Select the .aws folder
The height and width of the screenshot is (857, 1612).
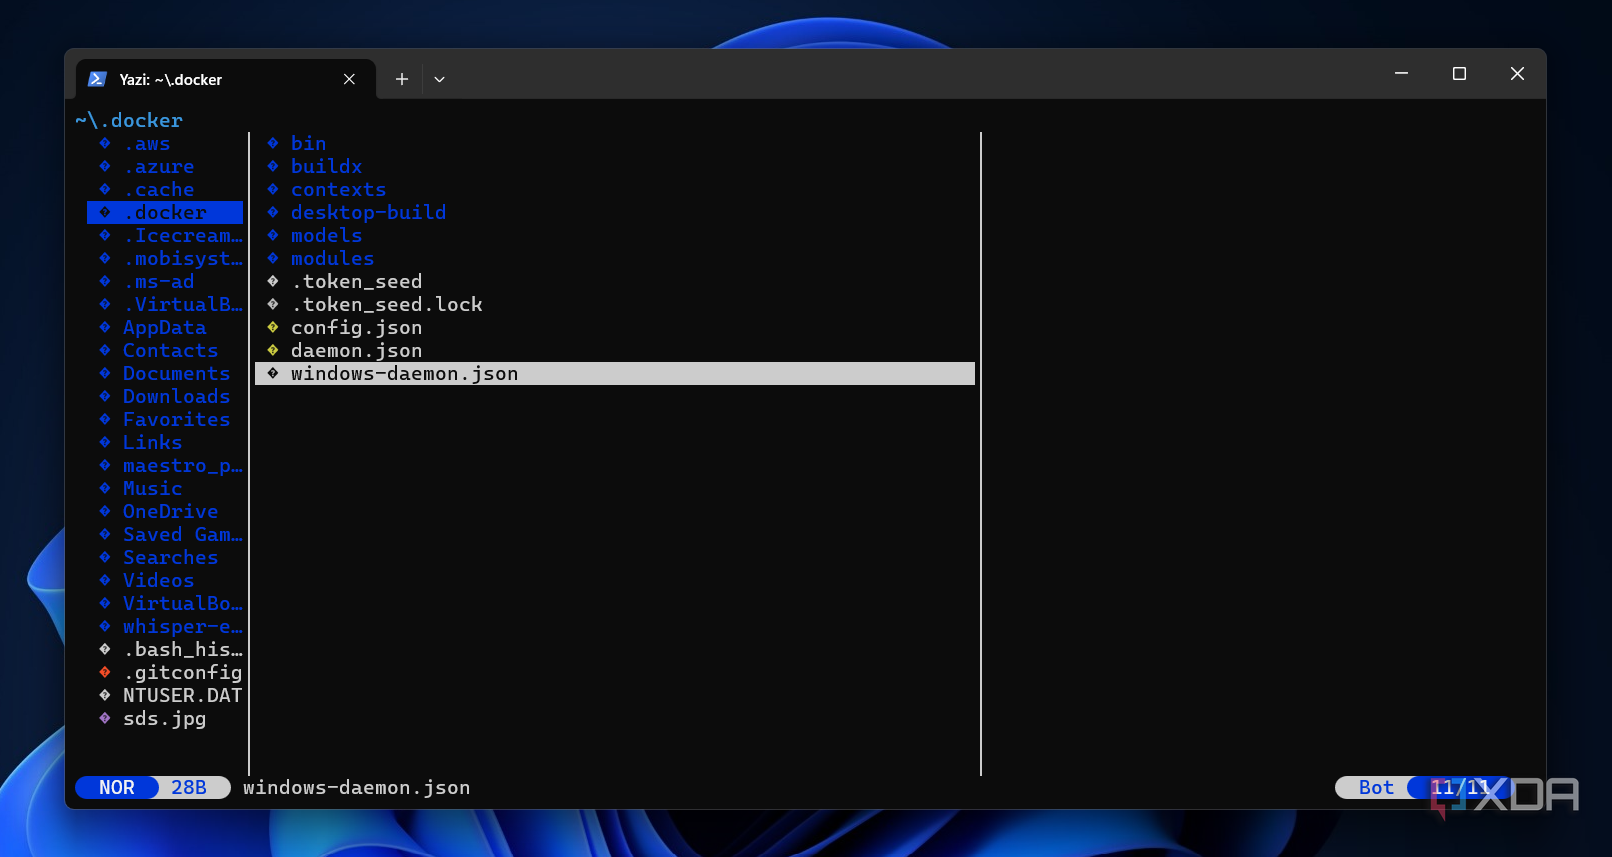(147, 144)
